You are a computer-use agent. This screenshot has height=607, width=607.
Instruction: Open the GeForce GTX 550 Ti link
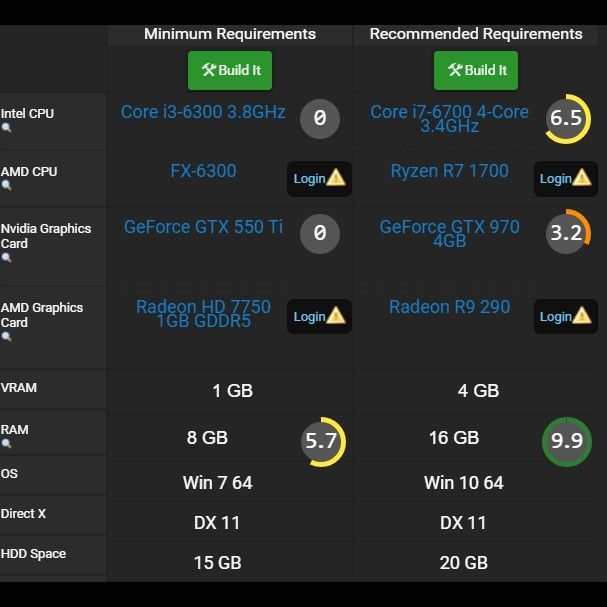[x=203, y=227]
